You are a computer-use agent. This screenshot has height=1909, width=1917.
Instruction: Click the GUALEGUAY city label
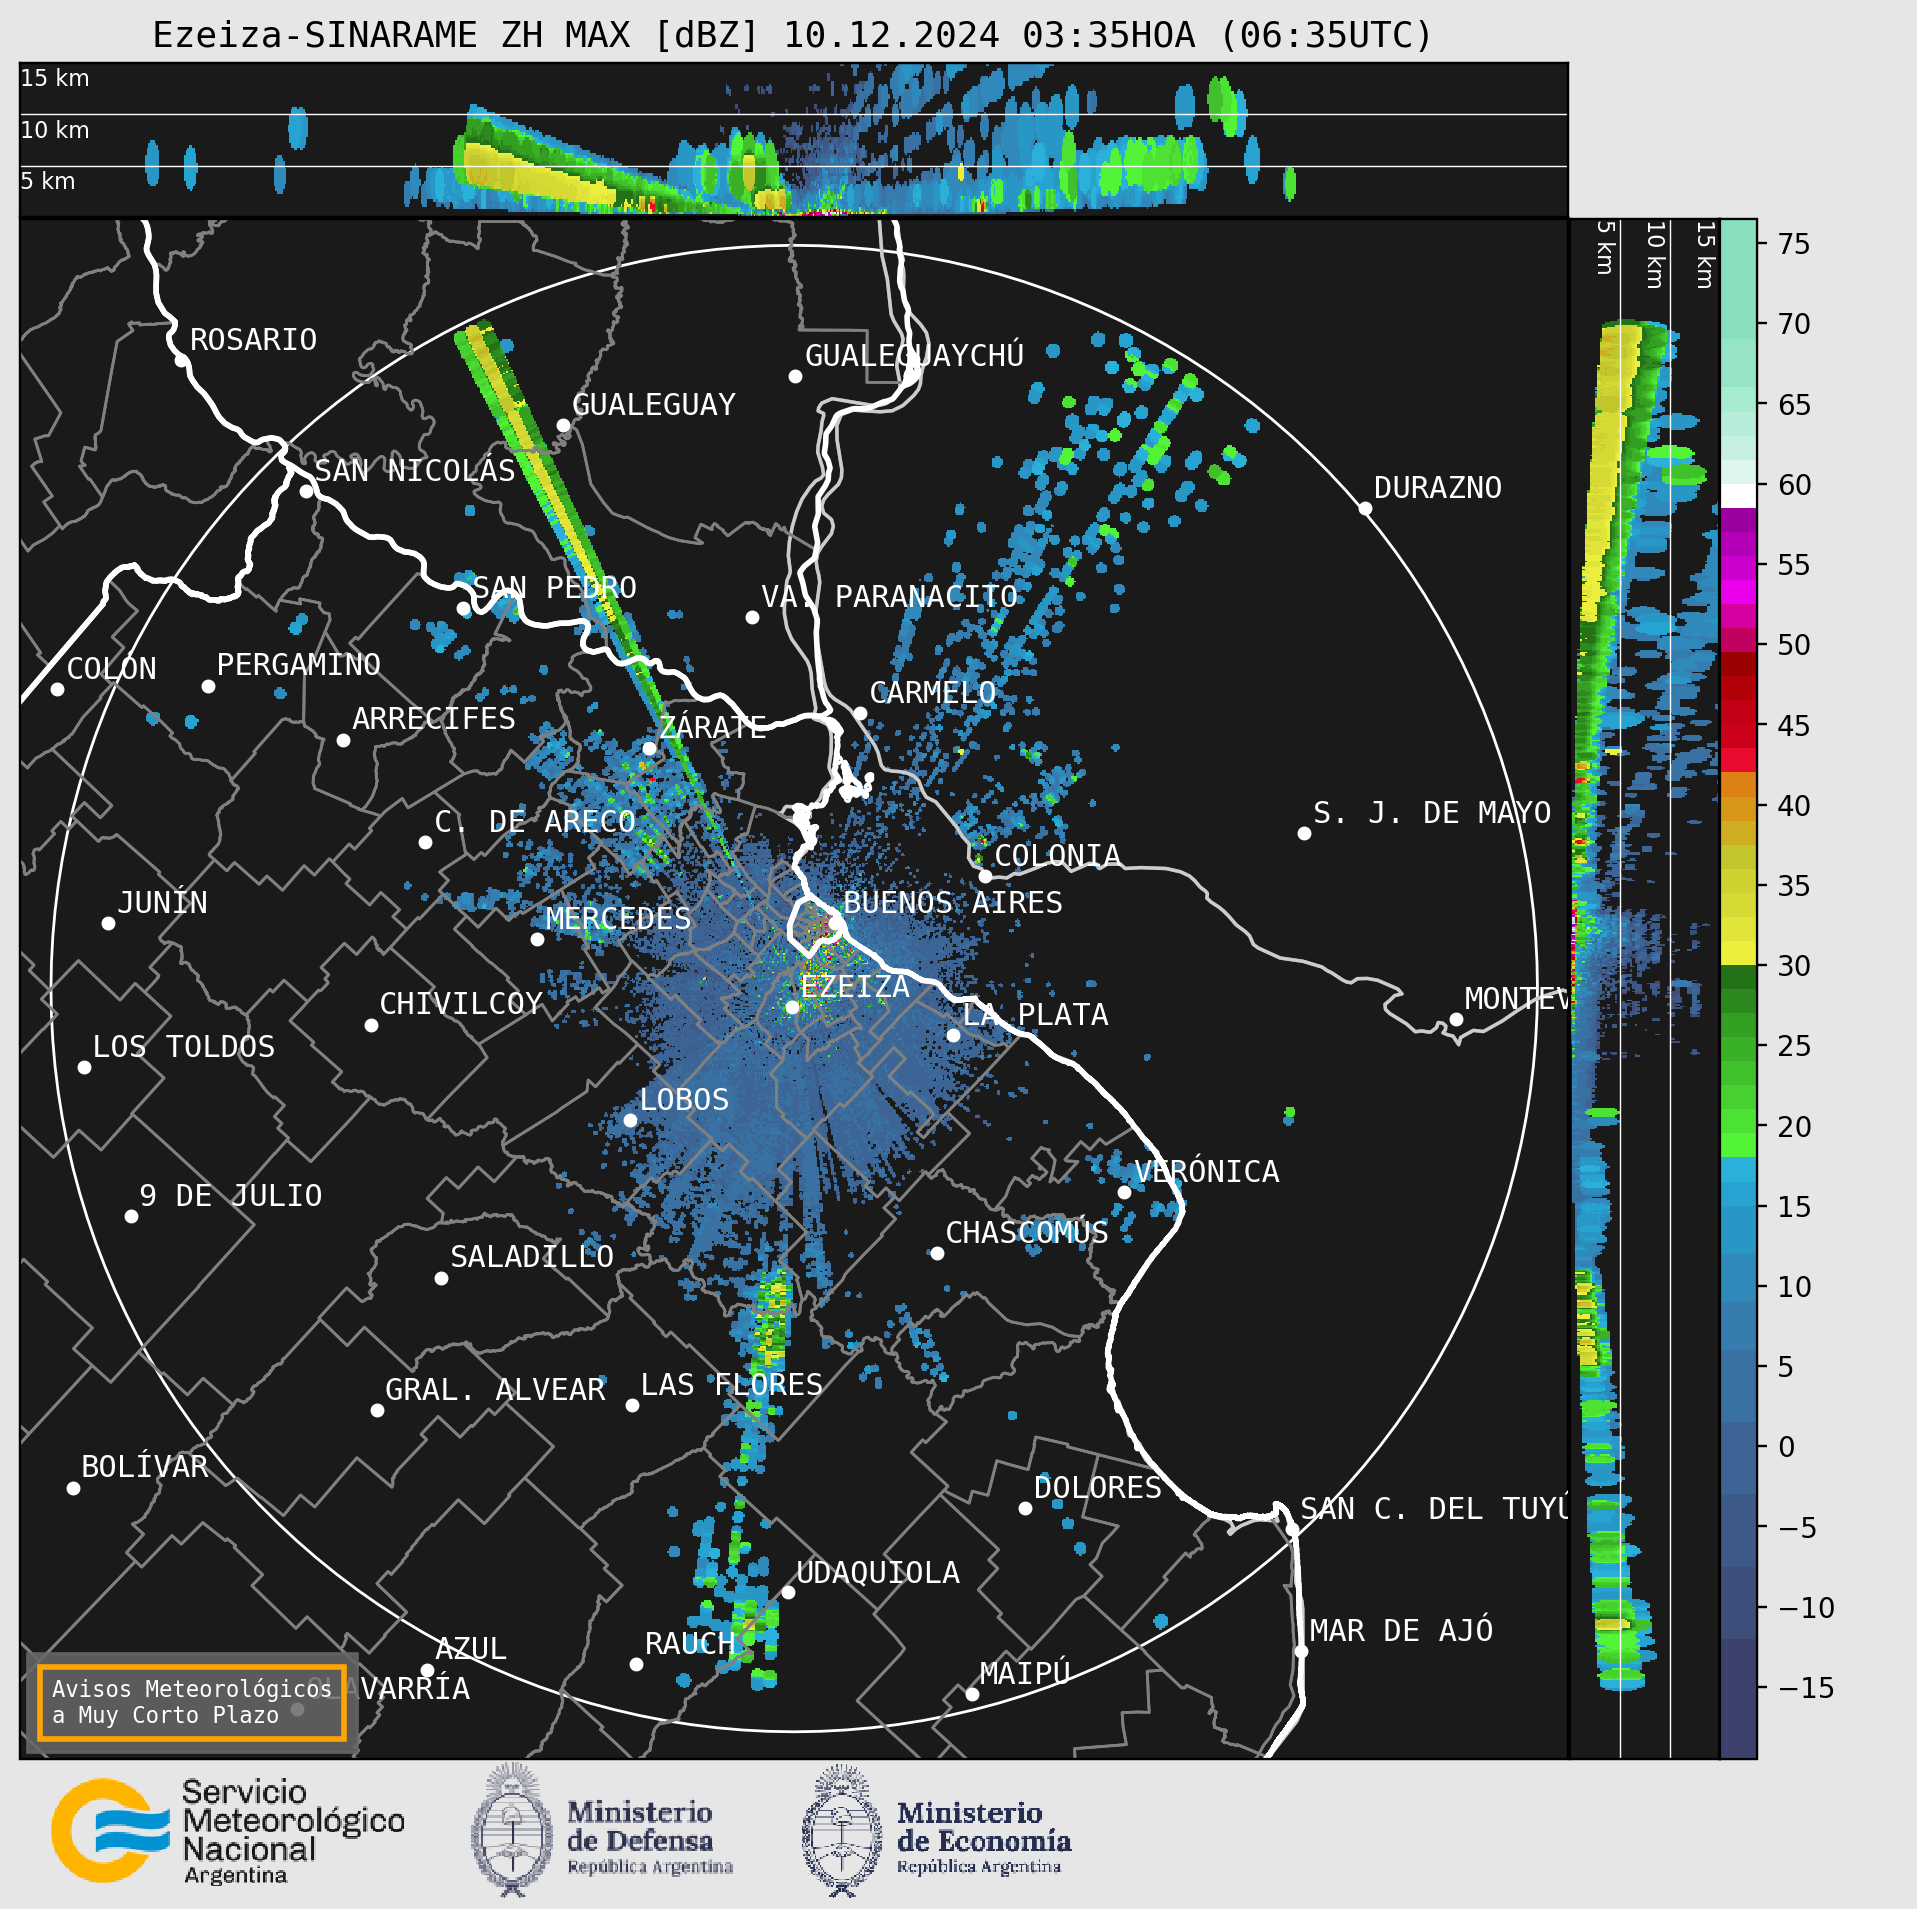coord(653,405)
